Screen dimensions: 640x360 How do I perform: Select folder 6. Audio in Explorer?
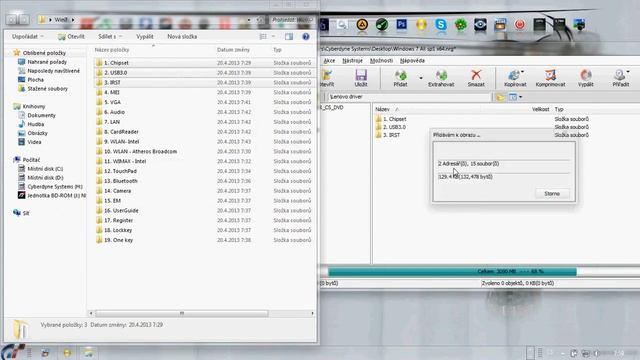(x=110, y=112)
